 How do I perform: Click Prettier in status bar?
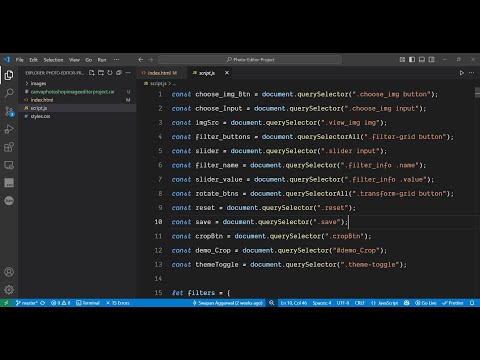(x=453, y=303)
